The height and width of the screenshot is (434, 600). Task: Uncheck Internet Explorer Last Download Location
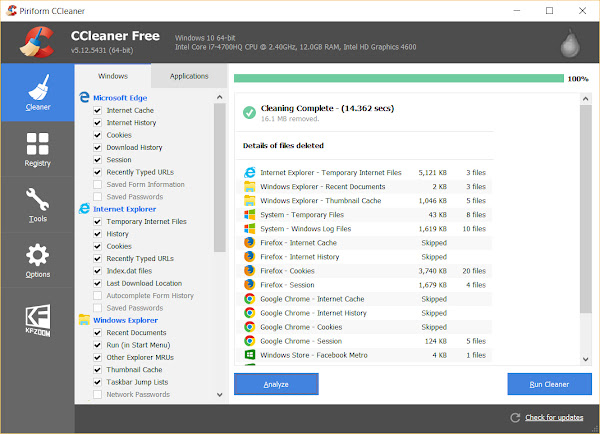pos(98,283)
